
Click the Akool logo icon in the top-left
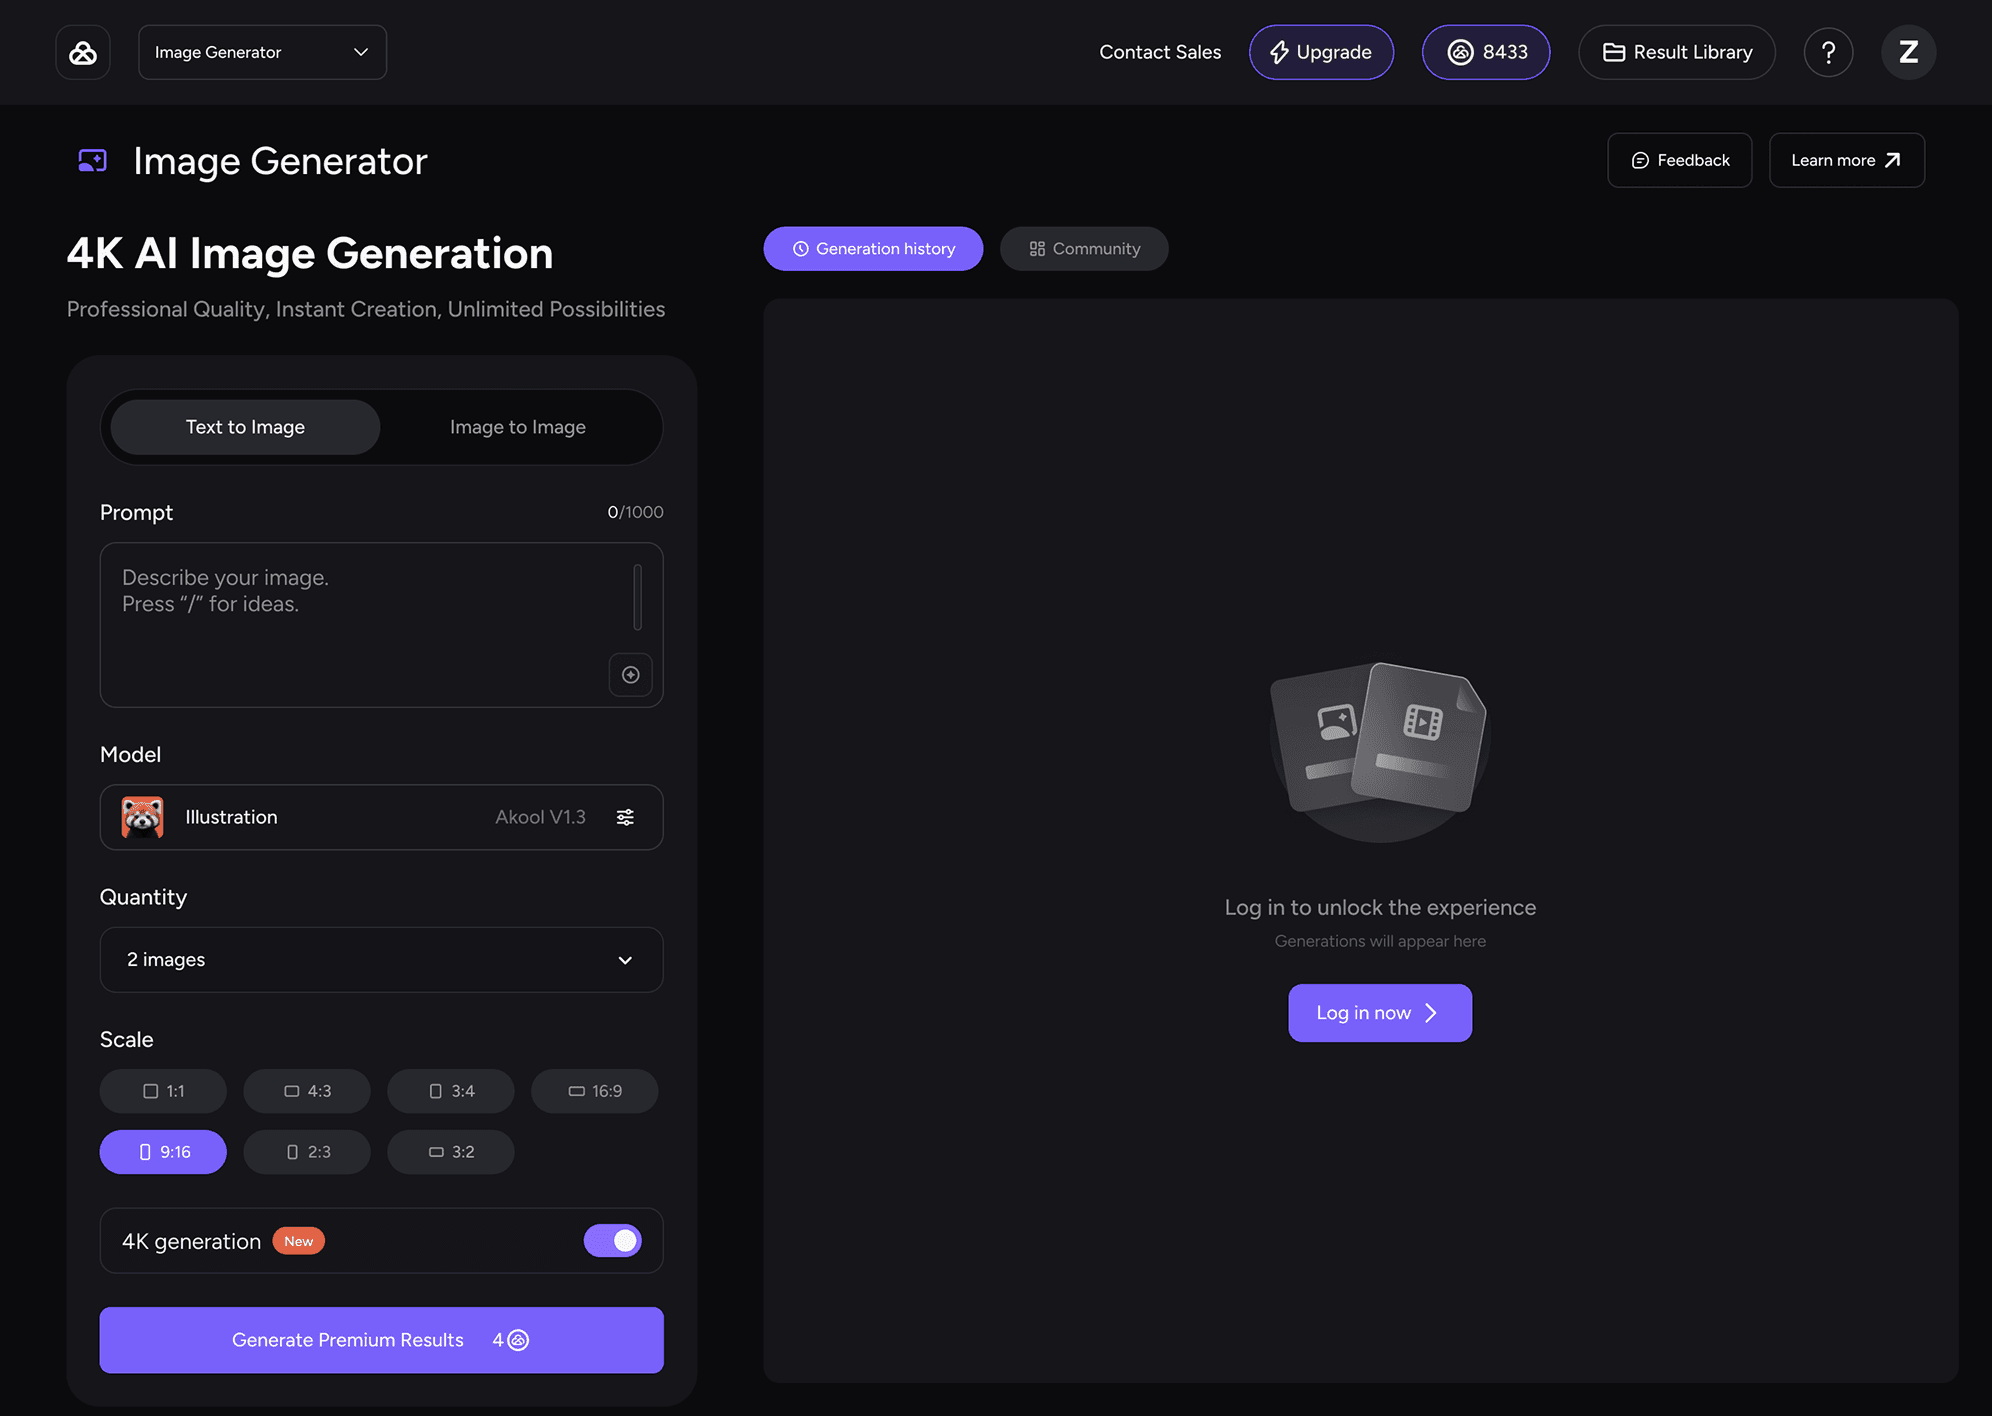(83, 52)
